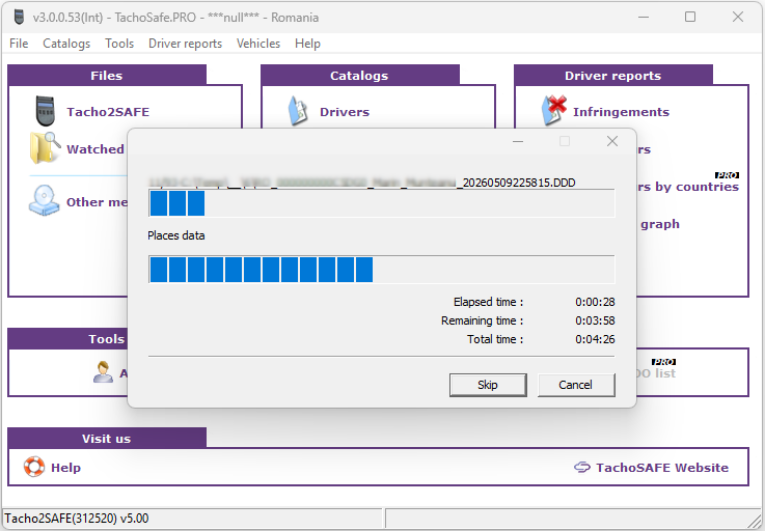This screenshot has height=531, width=765.
Task: Open the Help menu
Action: tap(307, 43)
